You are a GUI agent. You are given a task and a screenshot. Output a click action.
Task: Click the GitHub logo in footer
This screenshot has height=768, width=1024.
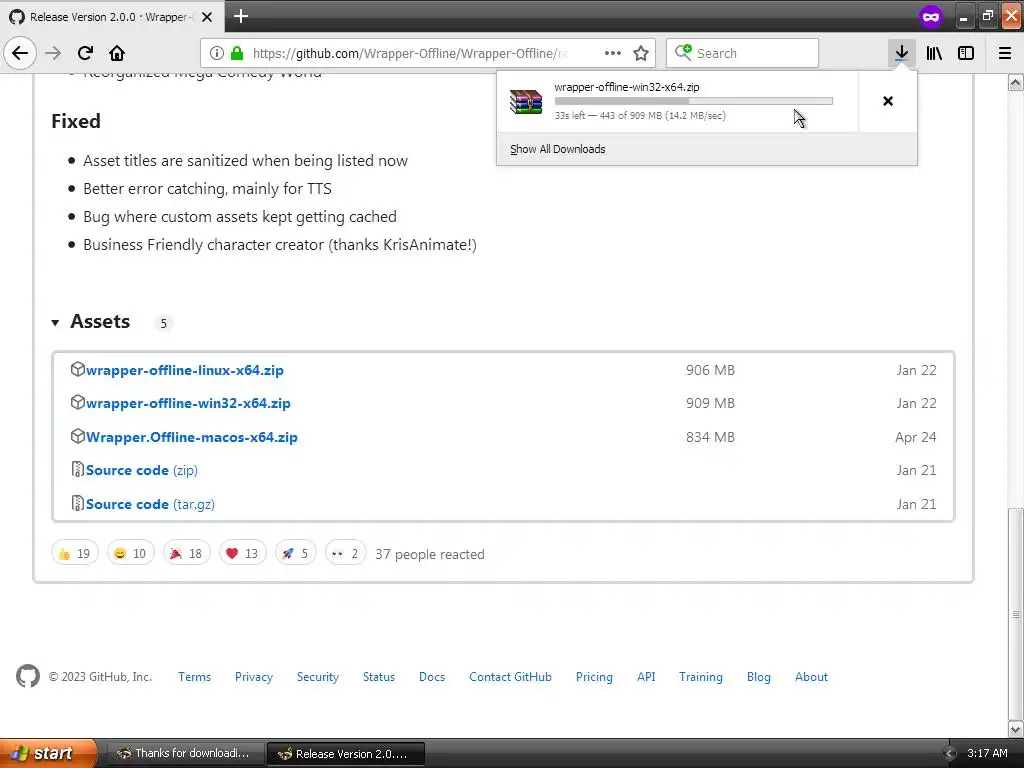(x=27, y=677)
